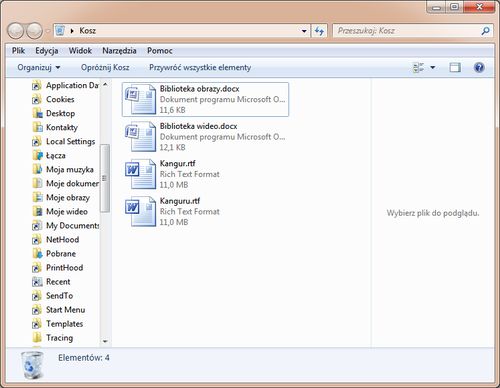Select SendTo in navigation tree
Image resolution: width=500 pixels, height=388 pixels.
coord(59,296)
